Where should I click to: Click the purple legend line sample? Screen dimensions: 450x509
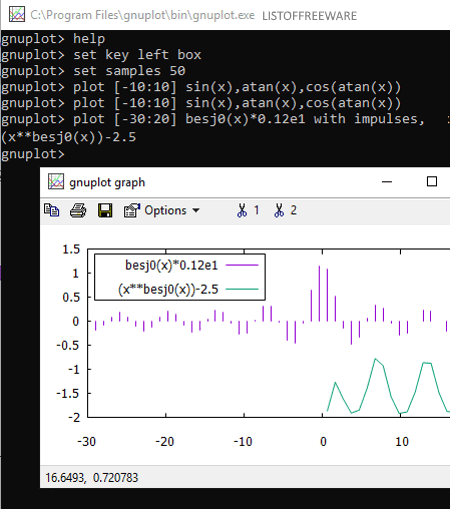pos(242,265)
